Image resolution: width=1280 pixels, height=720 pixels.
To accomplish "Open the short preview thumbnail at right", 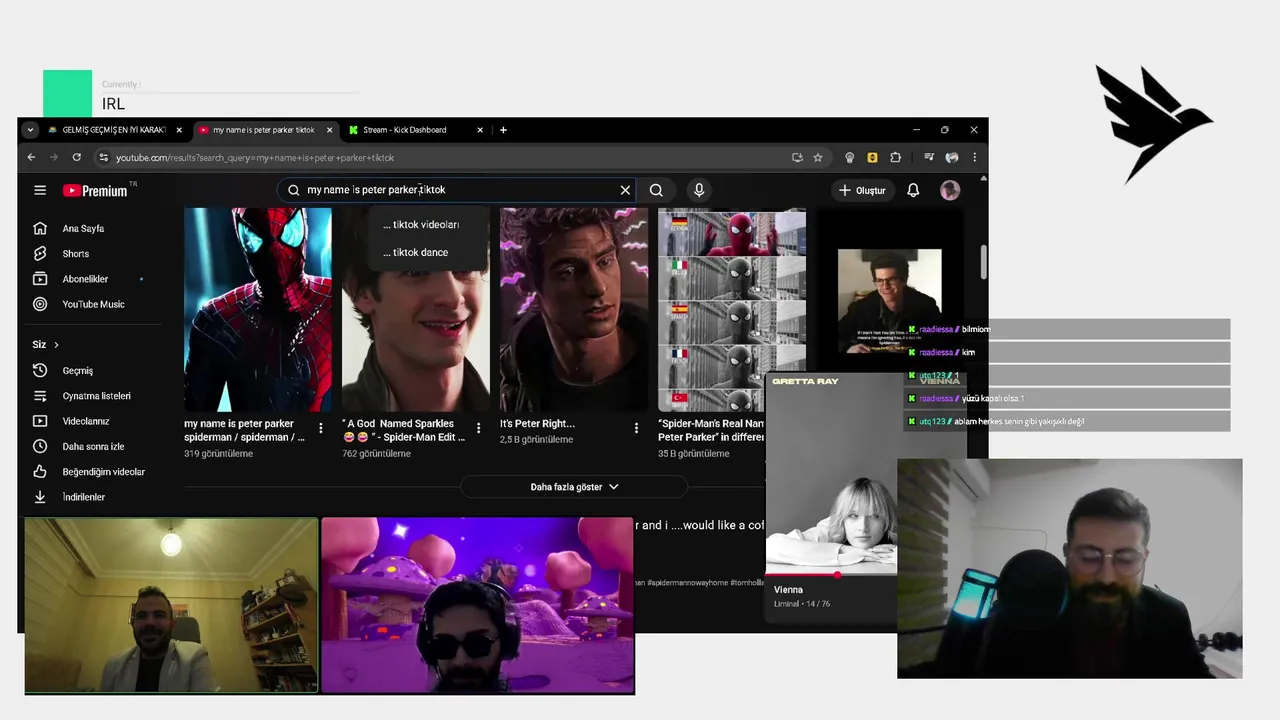I will [889, 300].
